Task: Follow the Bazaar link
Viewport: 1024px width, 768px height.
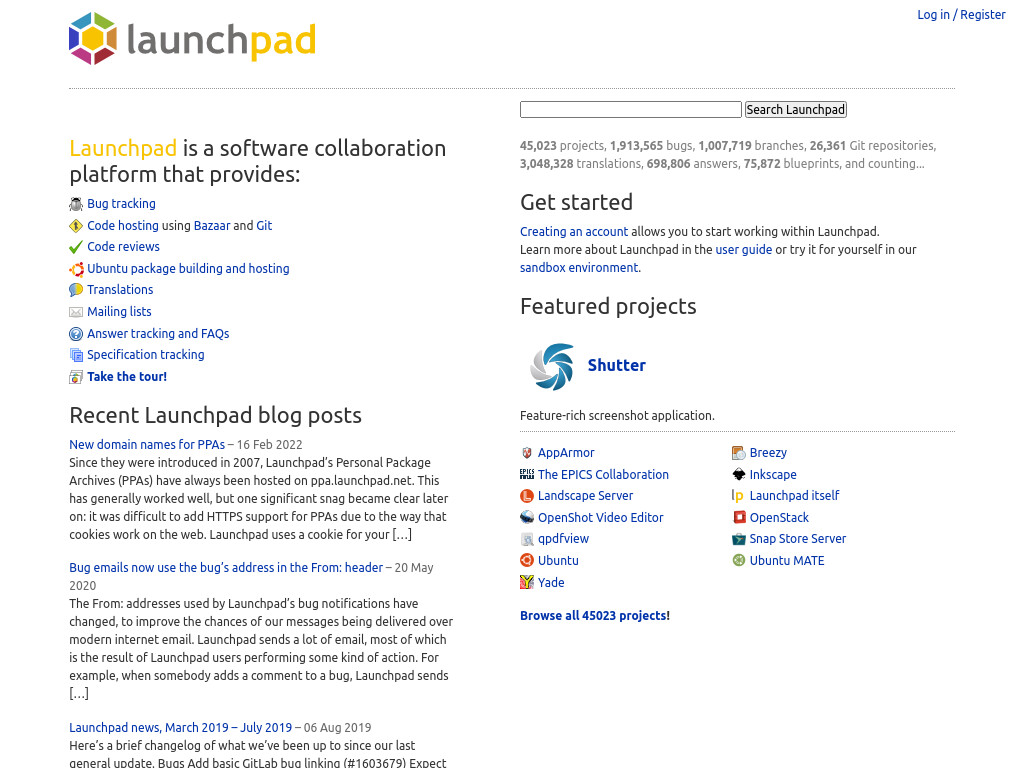Action: coord(212,225)
